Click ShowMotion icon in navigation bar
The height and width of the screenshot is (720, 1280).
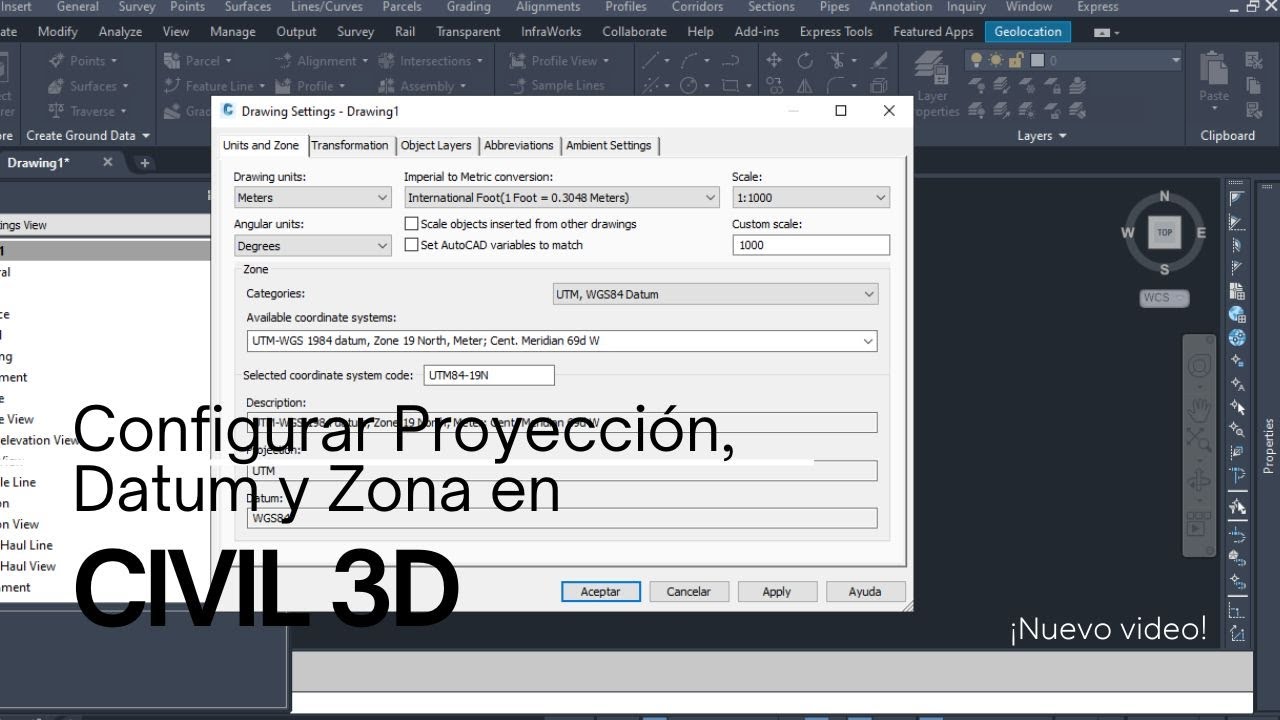click(x=1197, y=523)
